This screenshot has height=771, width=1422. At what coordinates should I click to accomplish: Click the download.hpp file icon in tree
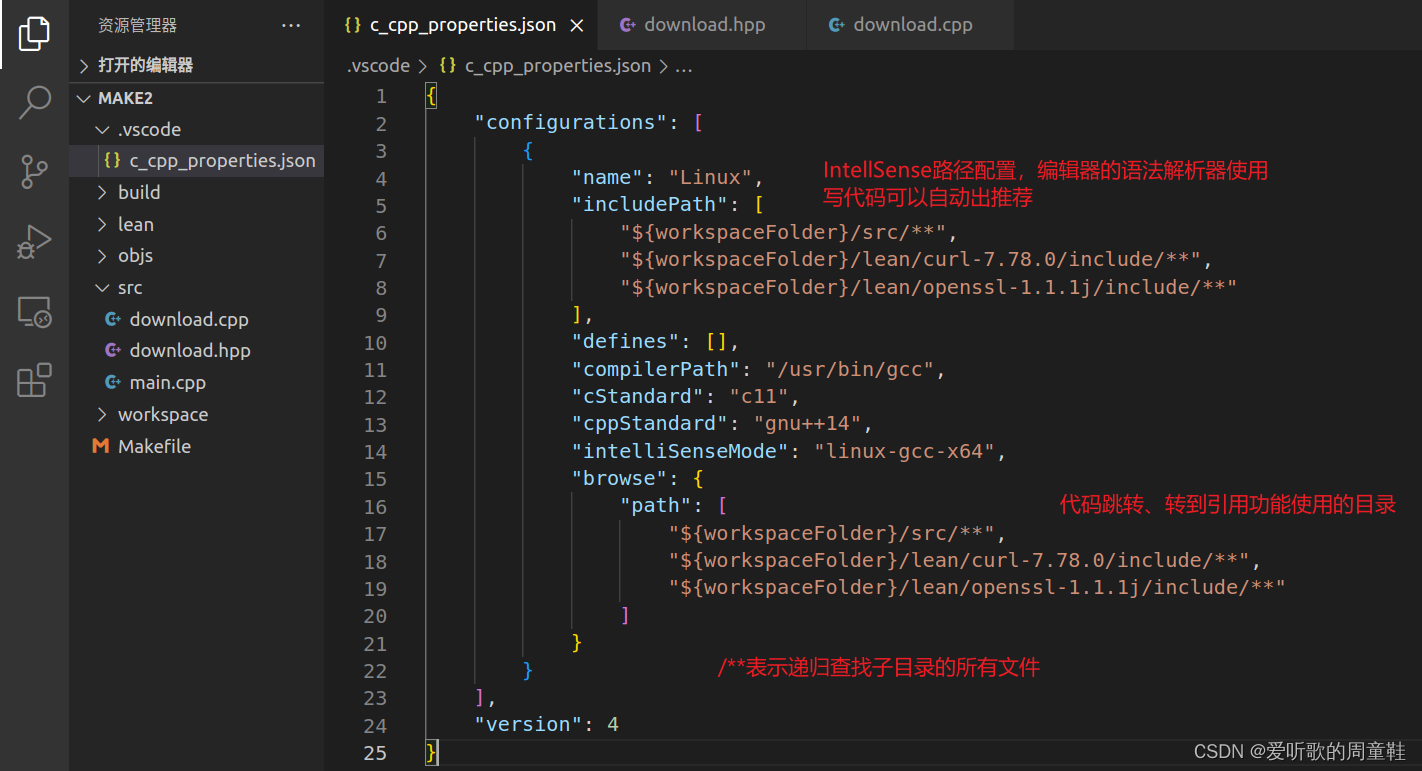[113, 351]
